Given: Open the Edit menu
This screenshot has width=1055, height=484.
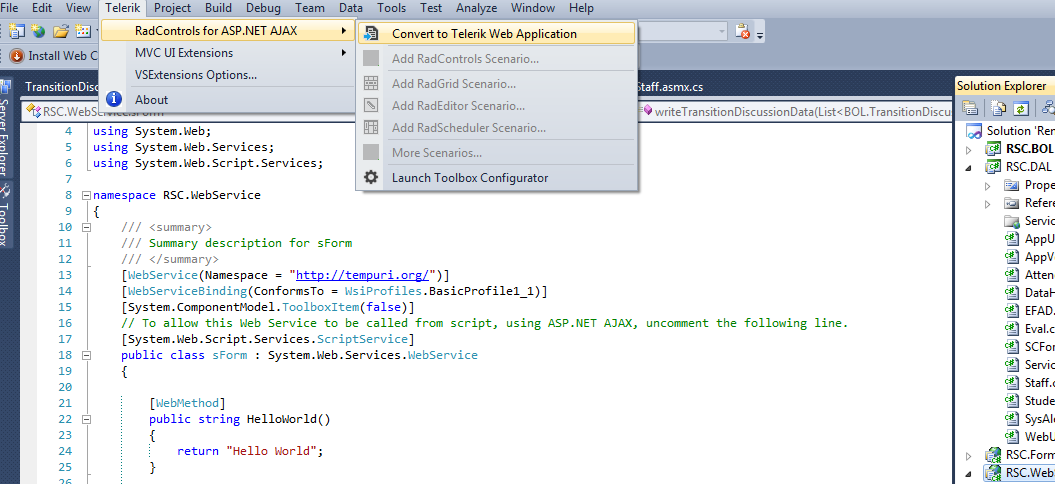Looking at the screenshot, I should (42, 8).
